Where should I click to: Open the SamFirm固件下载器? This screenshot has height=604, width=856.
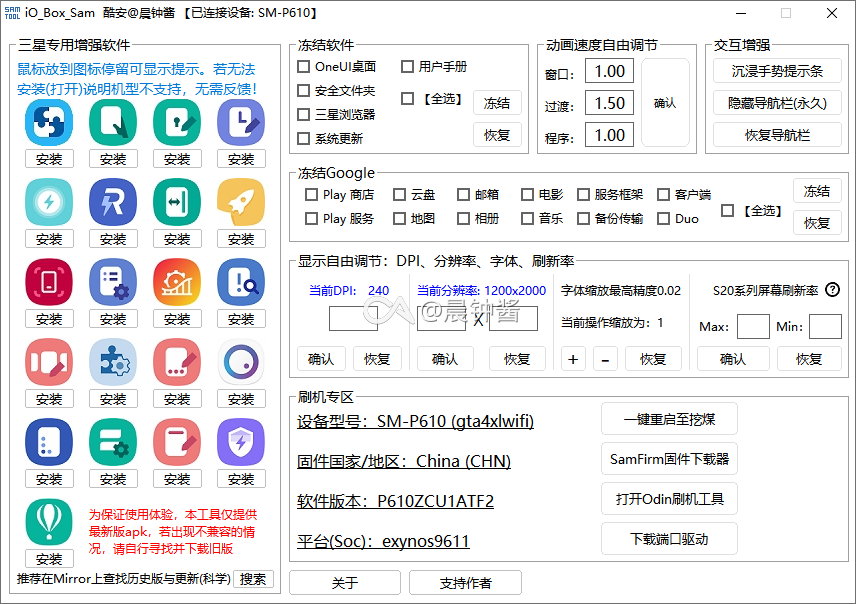[x=669, y=459]
